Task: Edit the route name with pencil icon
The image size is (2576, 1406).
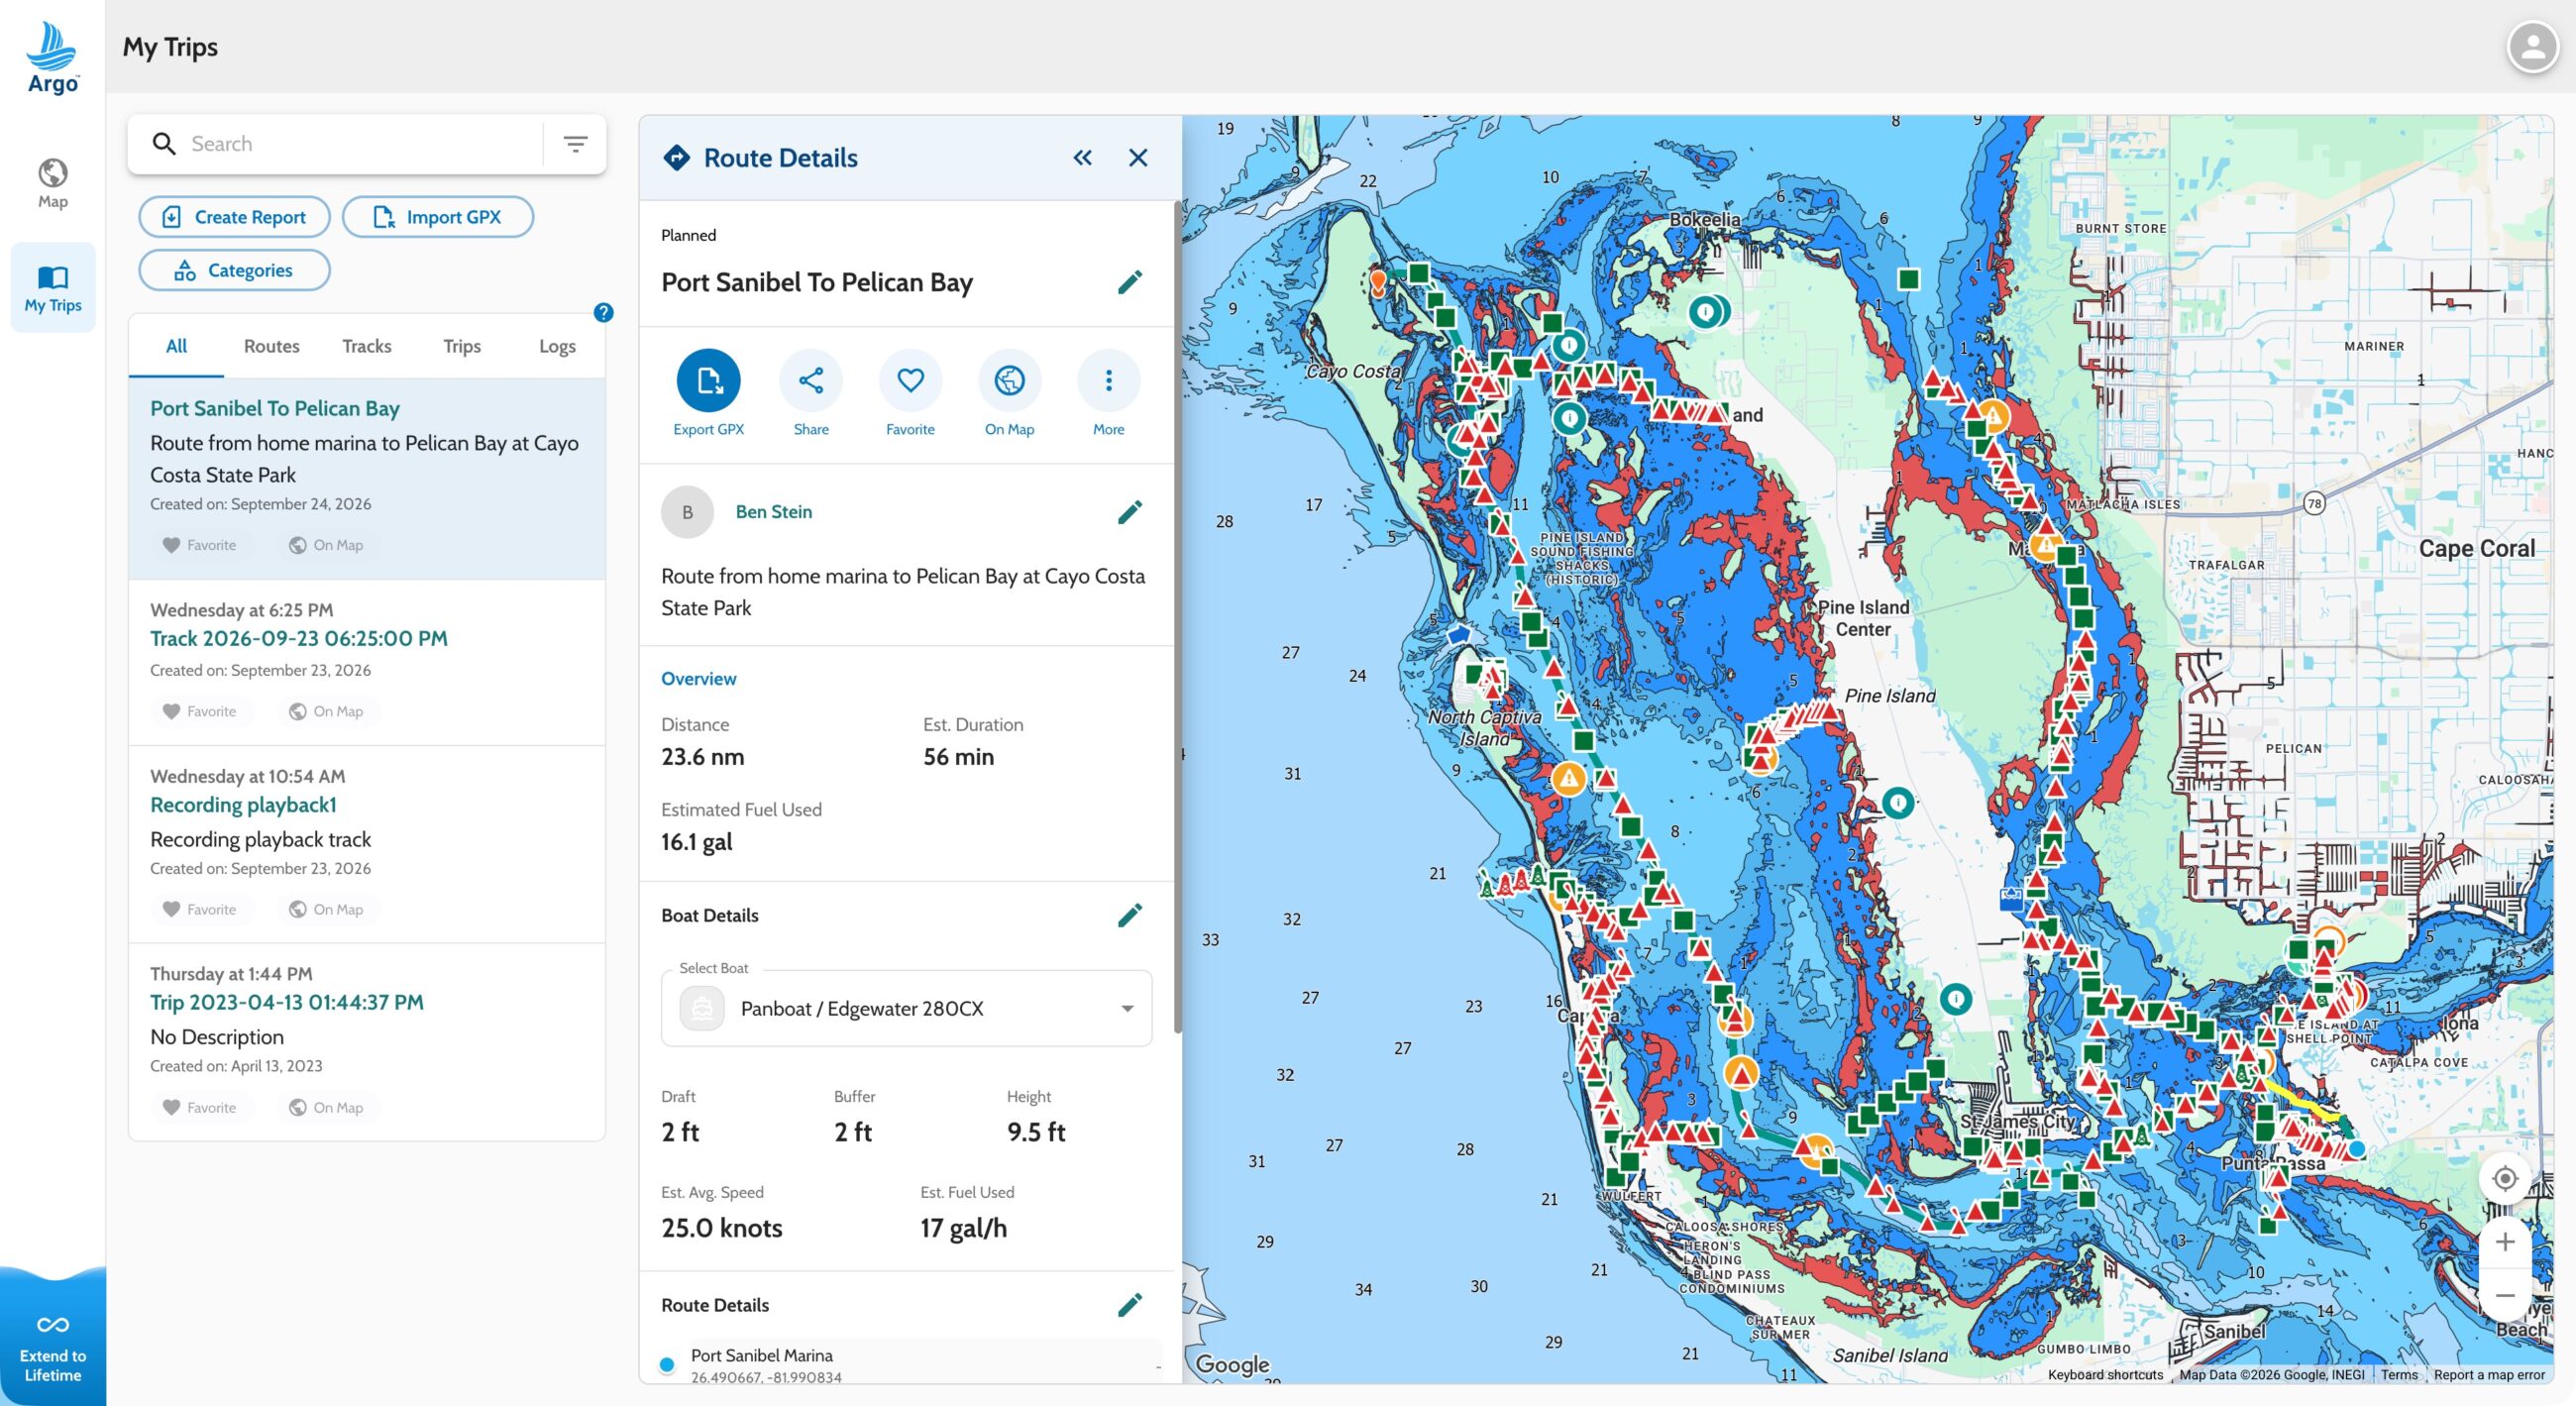Action: point(1129,283)
